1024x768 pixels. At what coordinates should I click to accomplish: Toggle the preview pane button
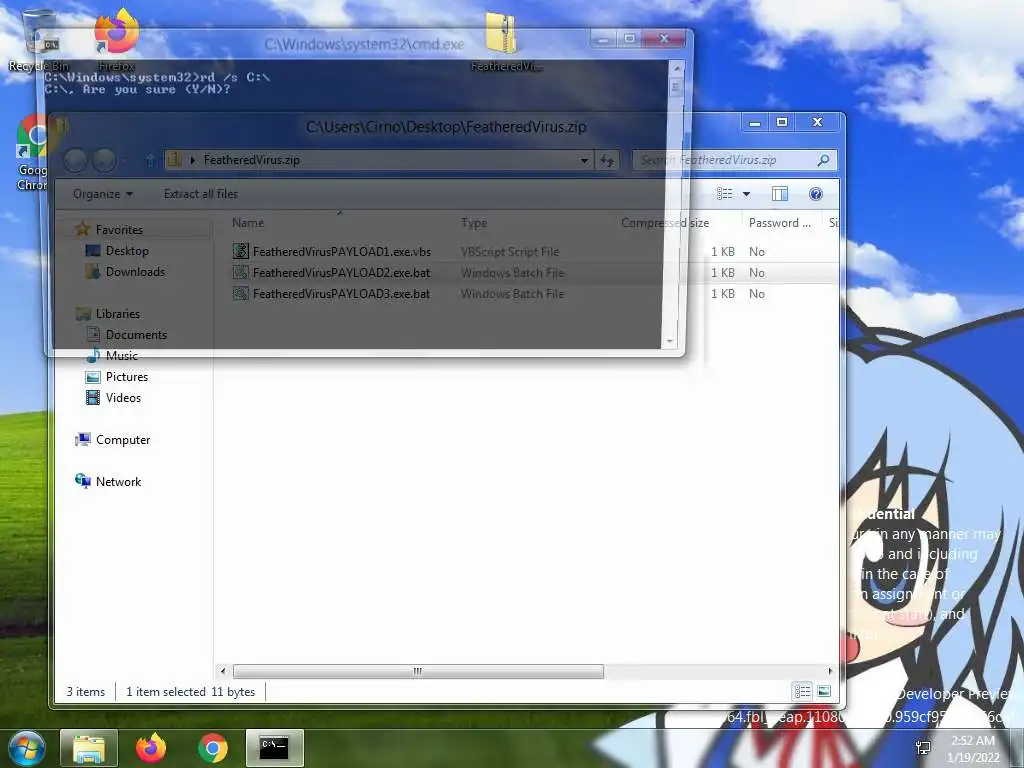pyautogui.click(x=780, y=194)
